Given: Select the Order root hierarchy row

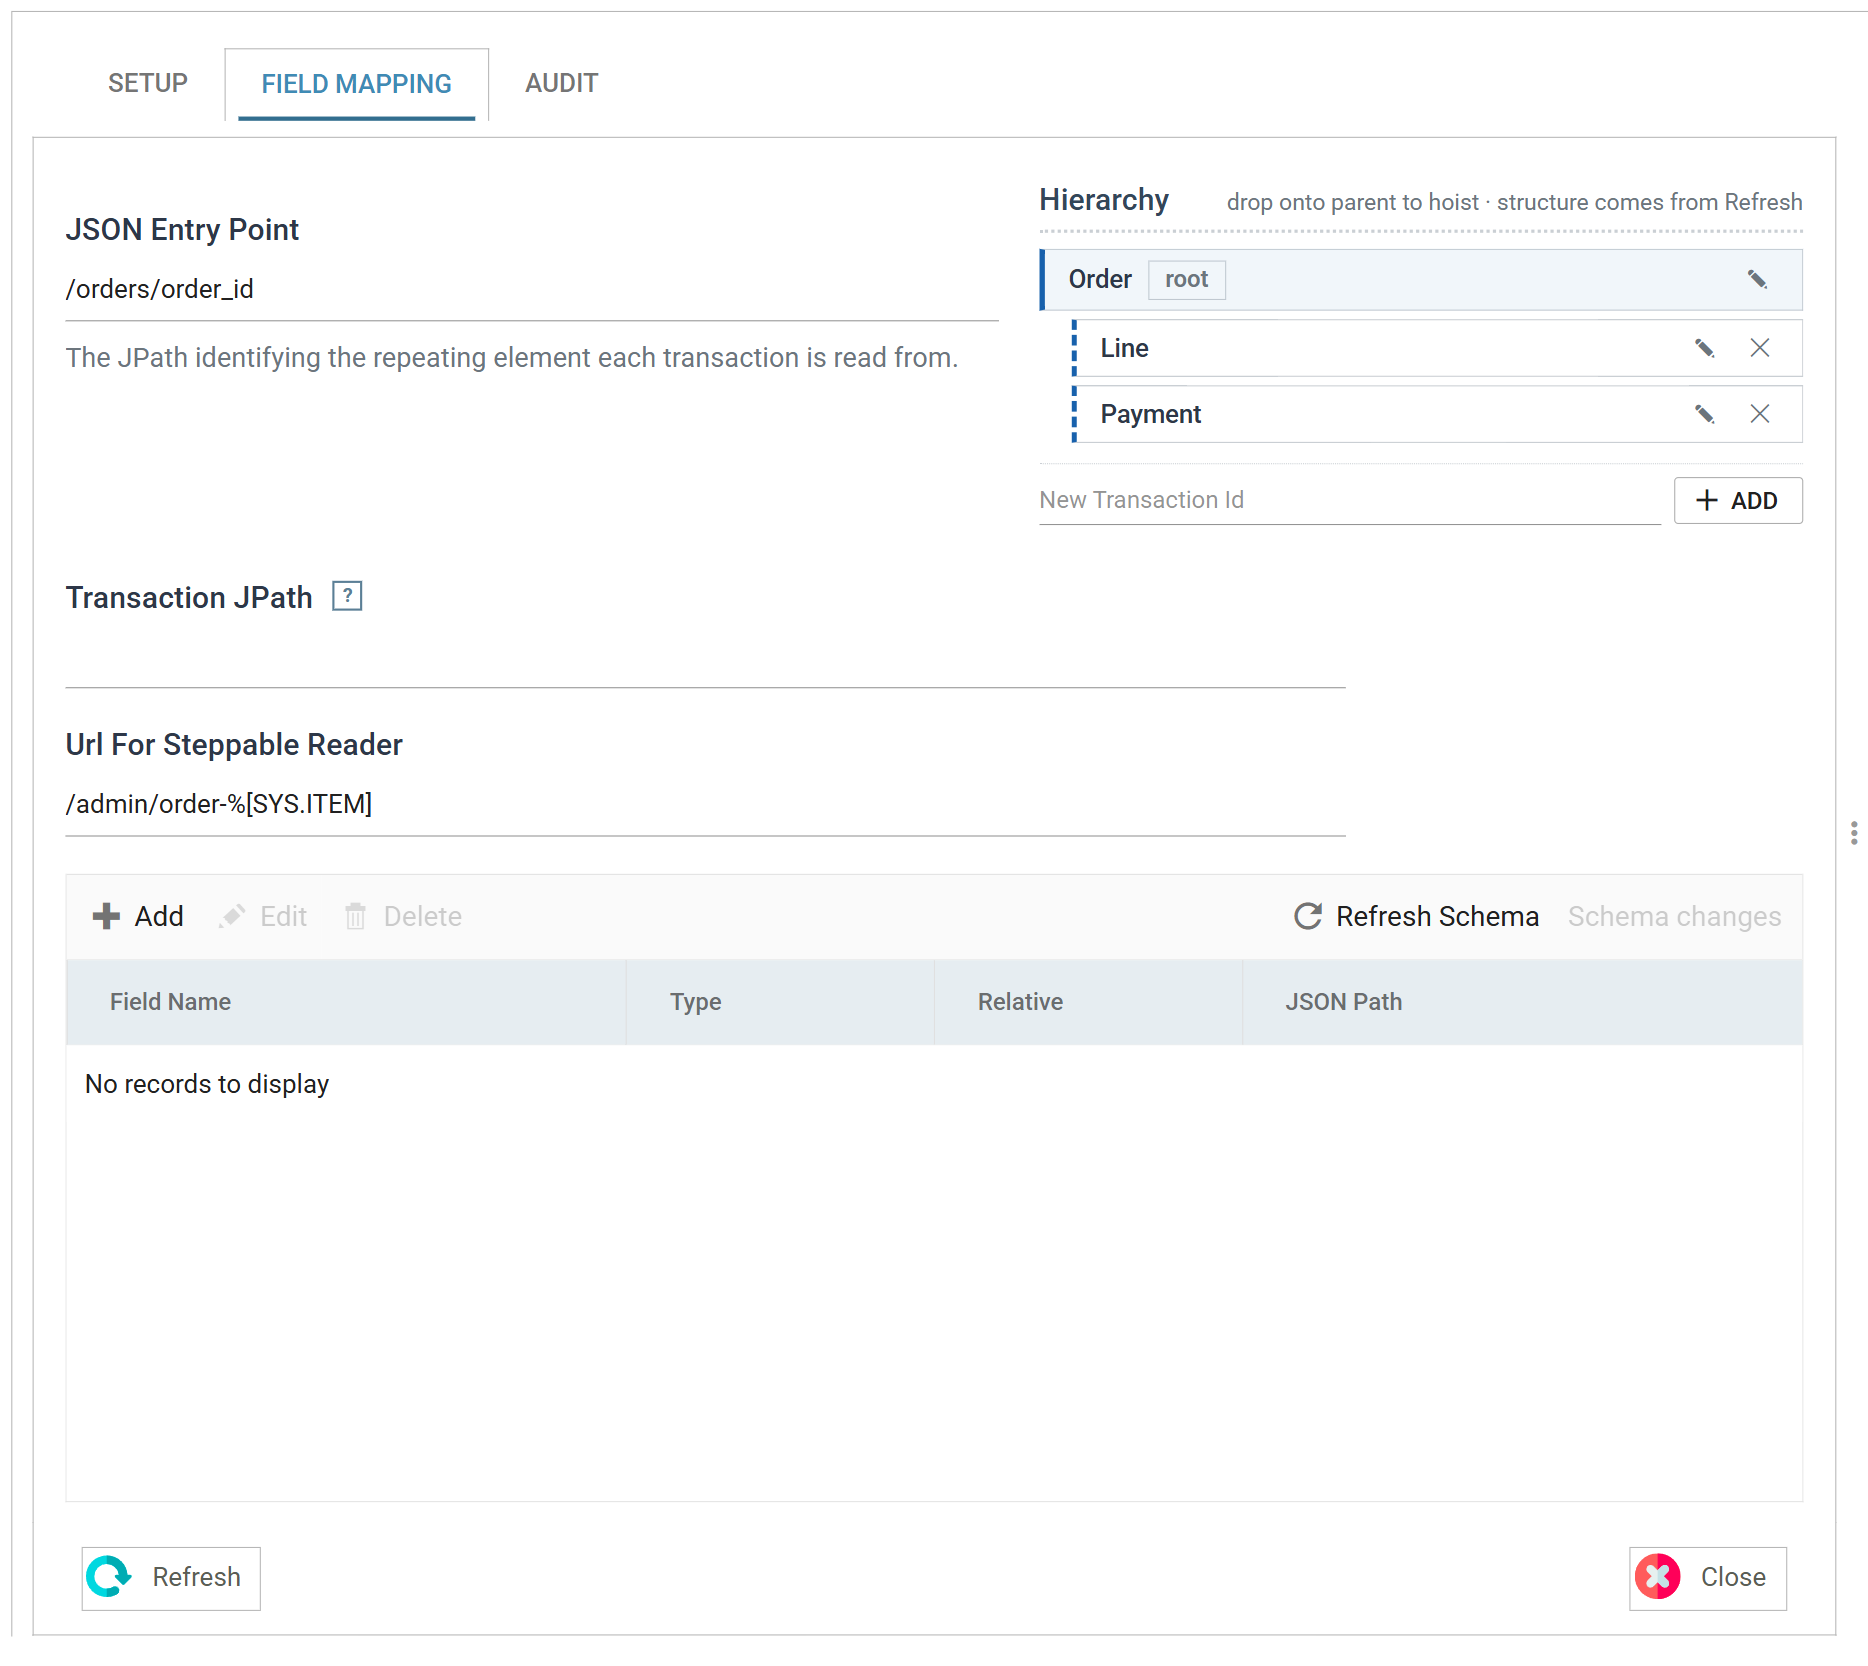Looking at the screenshot, I should [x=1421, y=279].
